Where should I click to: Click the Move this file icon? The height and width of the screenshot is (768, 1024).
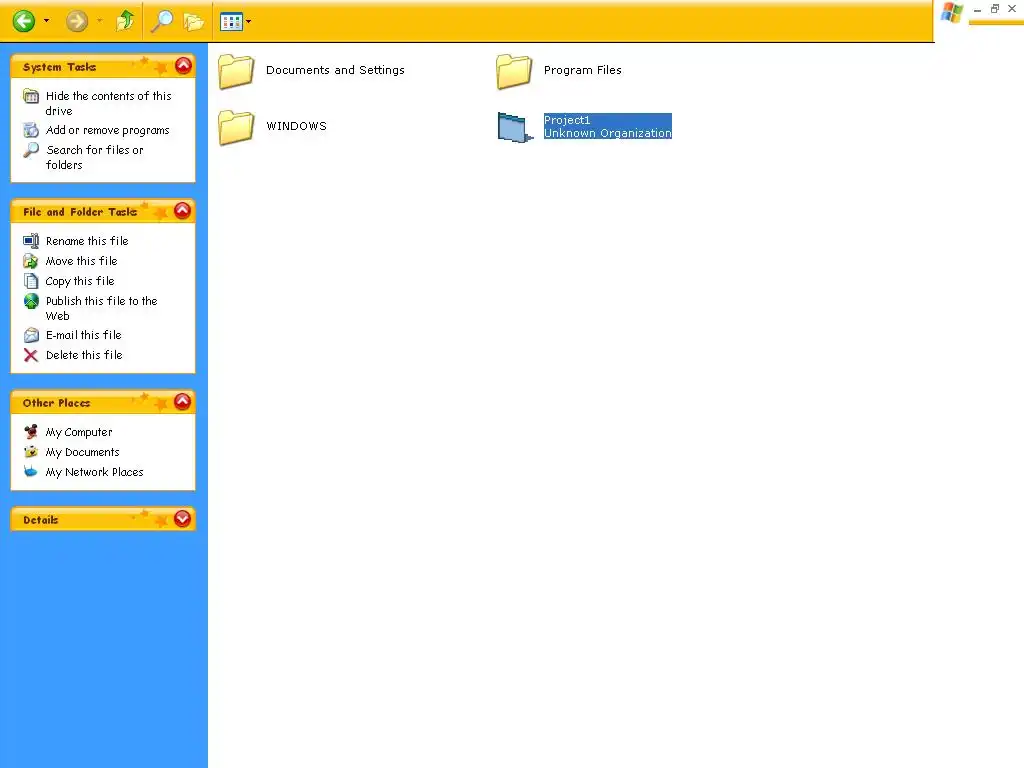coord(31,261)
